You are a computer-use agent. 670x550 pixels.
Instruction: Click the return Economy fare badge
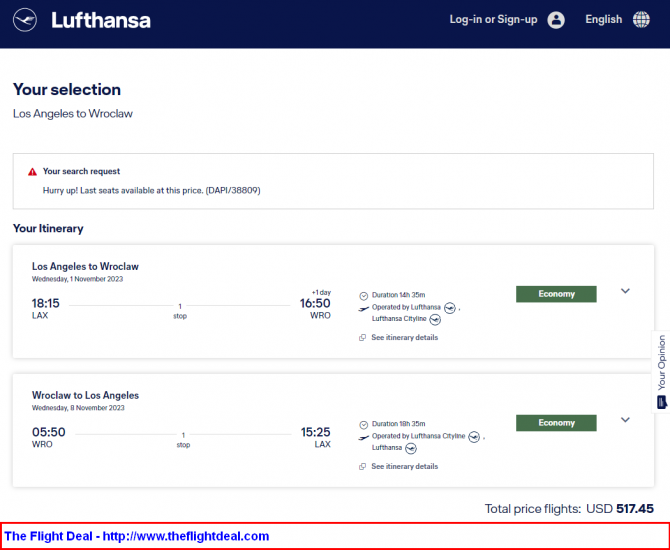tap(556, 423)
